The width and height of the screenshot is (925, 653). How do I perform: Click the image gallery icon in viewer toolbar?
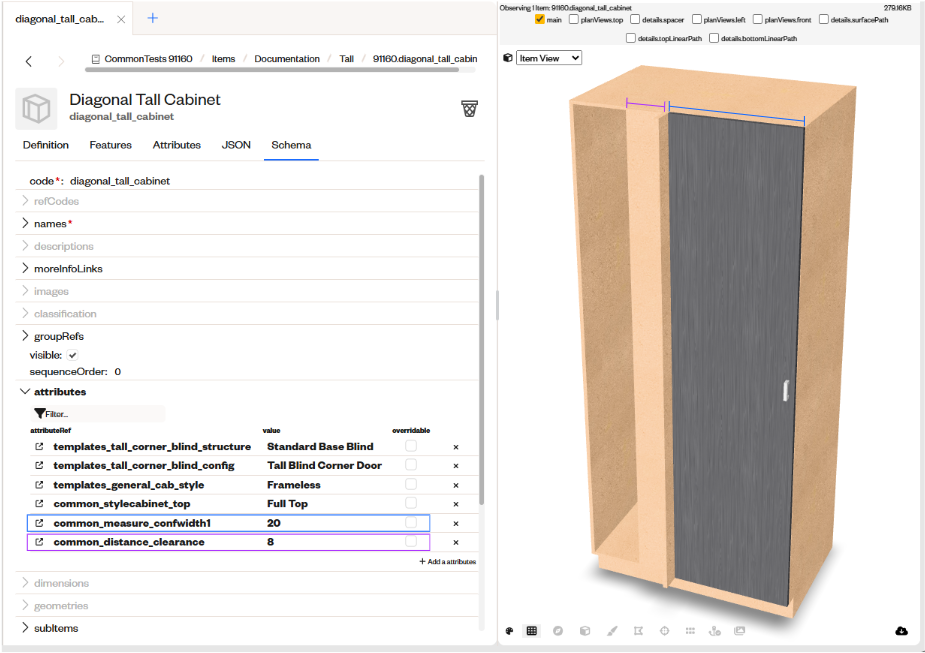coord(740,631)
